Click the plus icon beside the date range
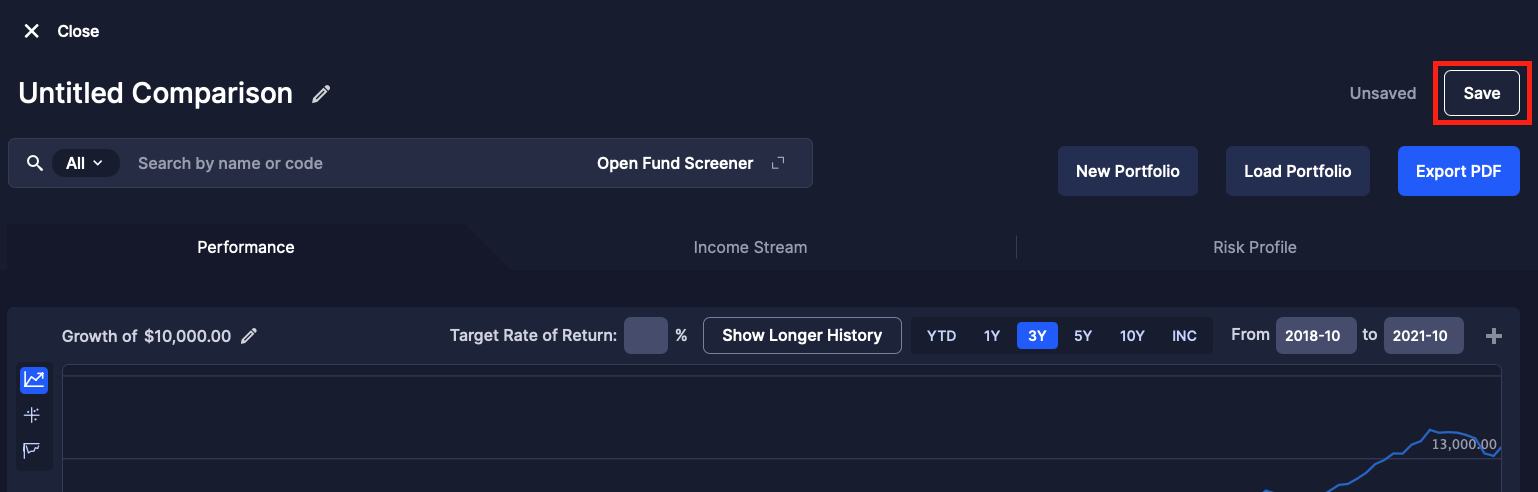 click(1494, 336)
